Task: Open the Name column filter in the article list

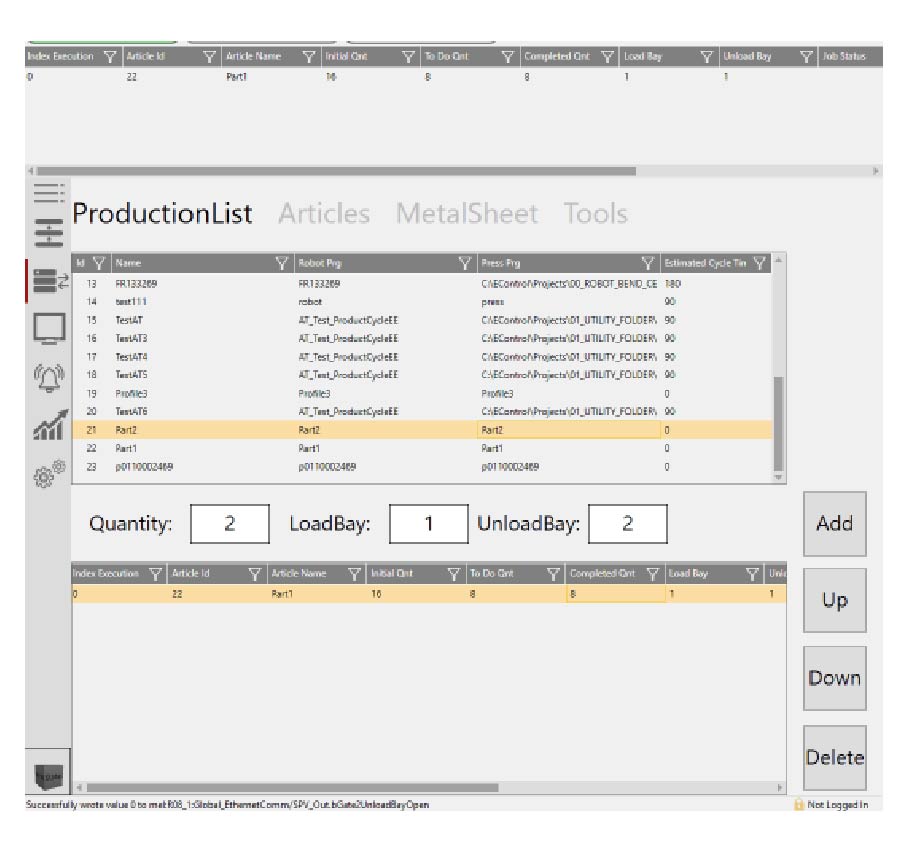Action: click(282, 264)
